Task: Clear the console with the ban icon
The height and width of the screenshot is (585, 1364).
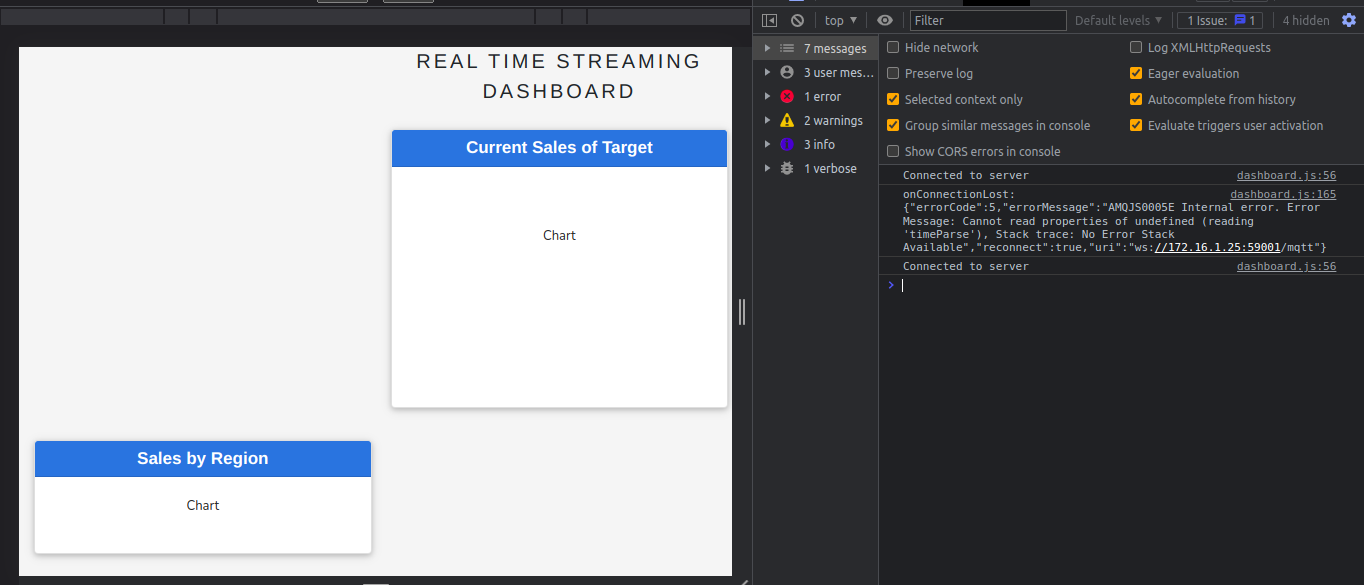Action: tap(797, 20)
